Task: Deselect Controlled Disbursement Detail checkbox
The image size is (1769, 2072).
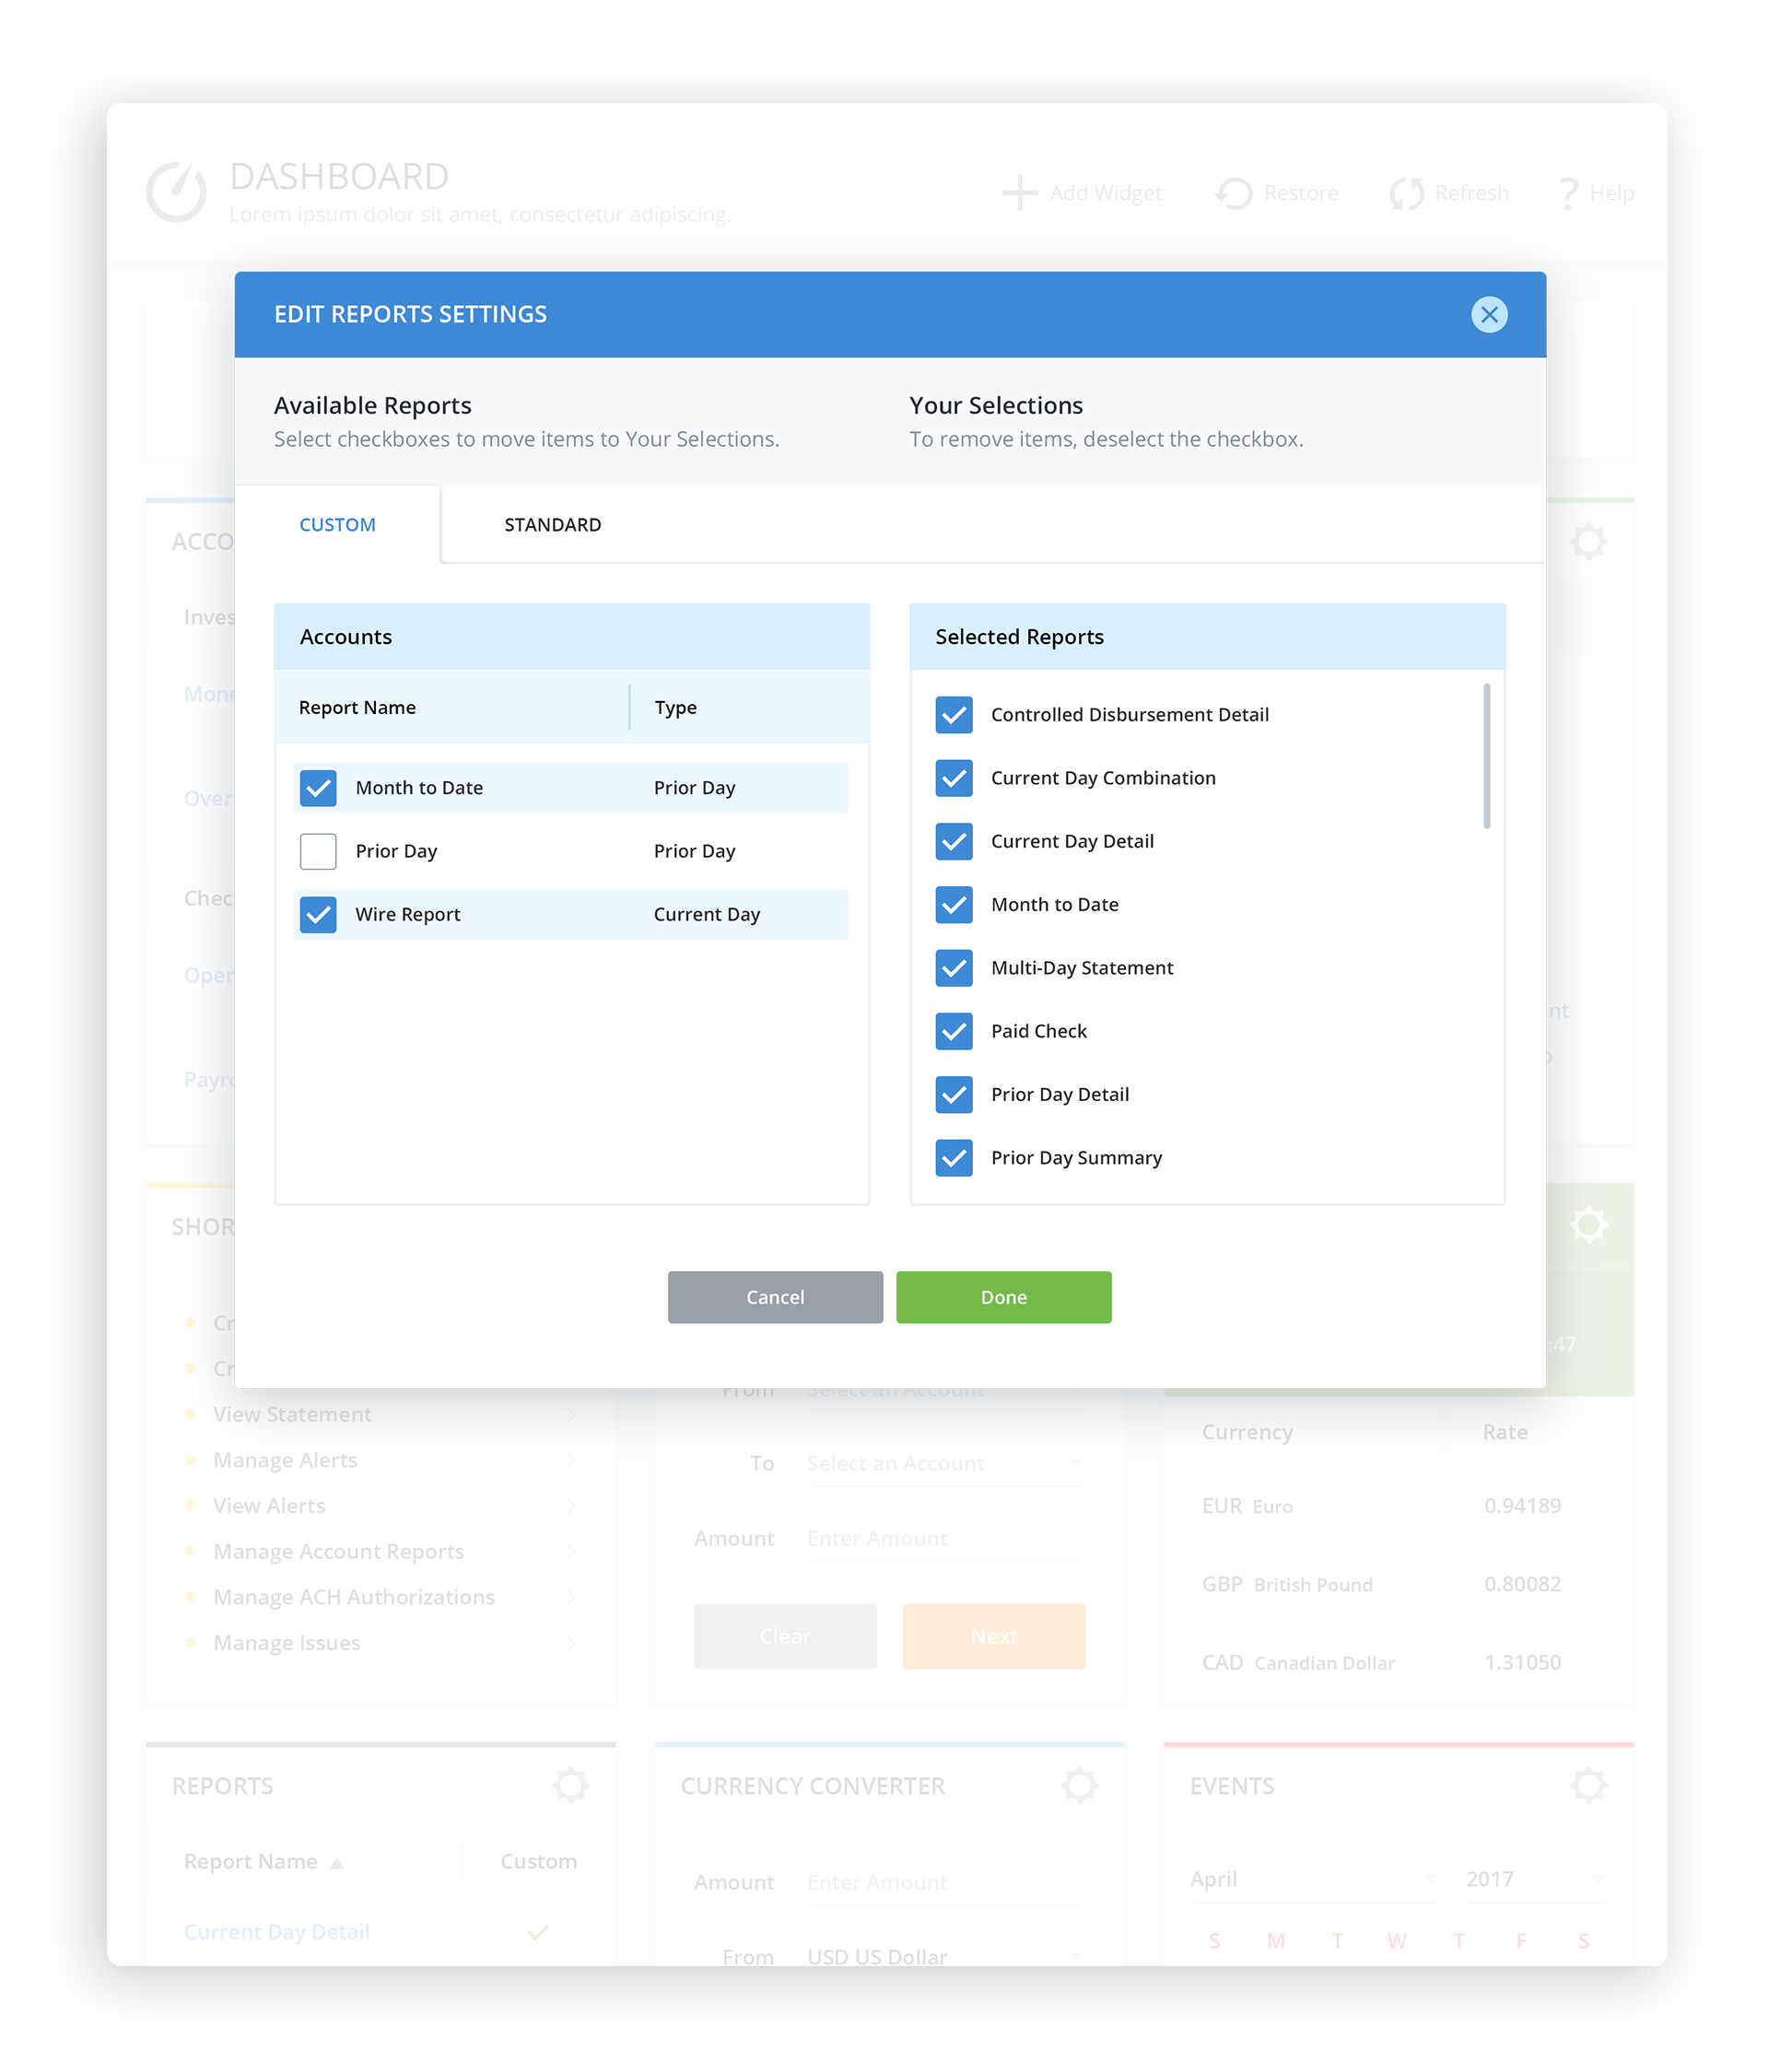Action: pyautogui.click(x=954, y=715)
